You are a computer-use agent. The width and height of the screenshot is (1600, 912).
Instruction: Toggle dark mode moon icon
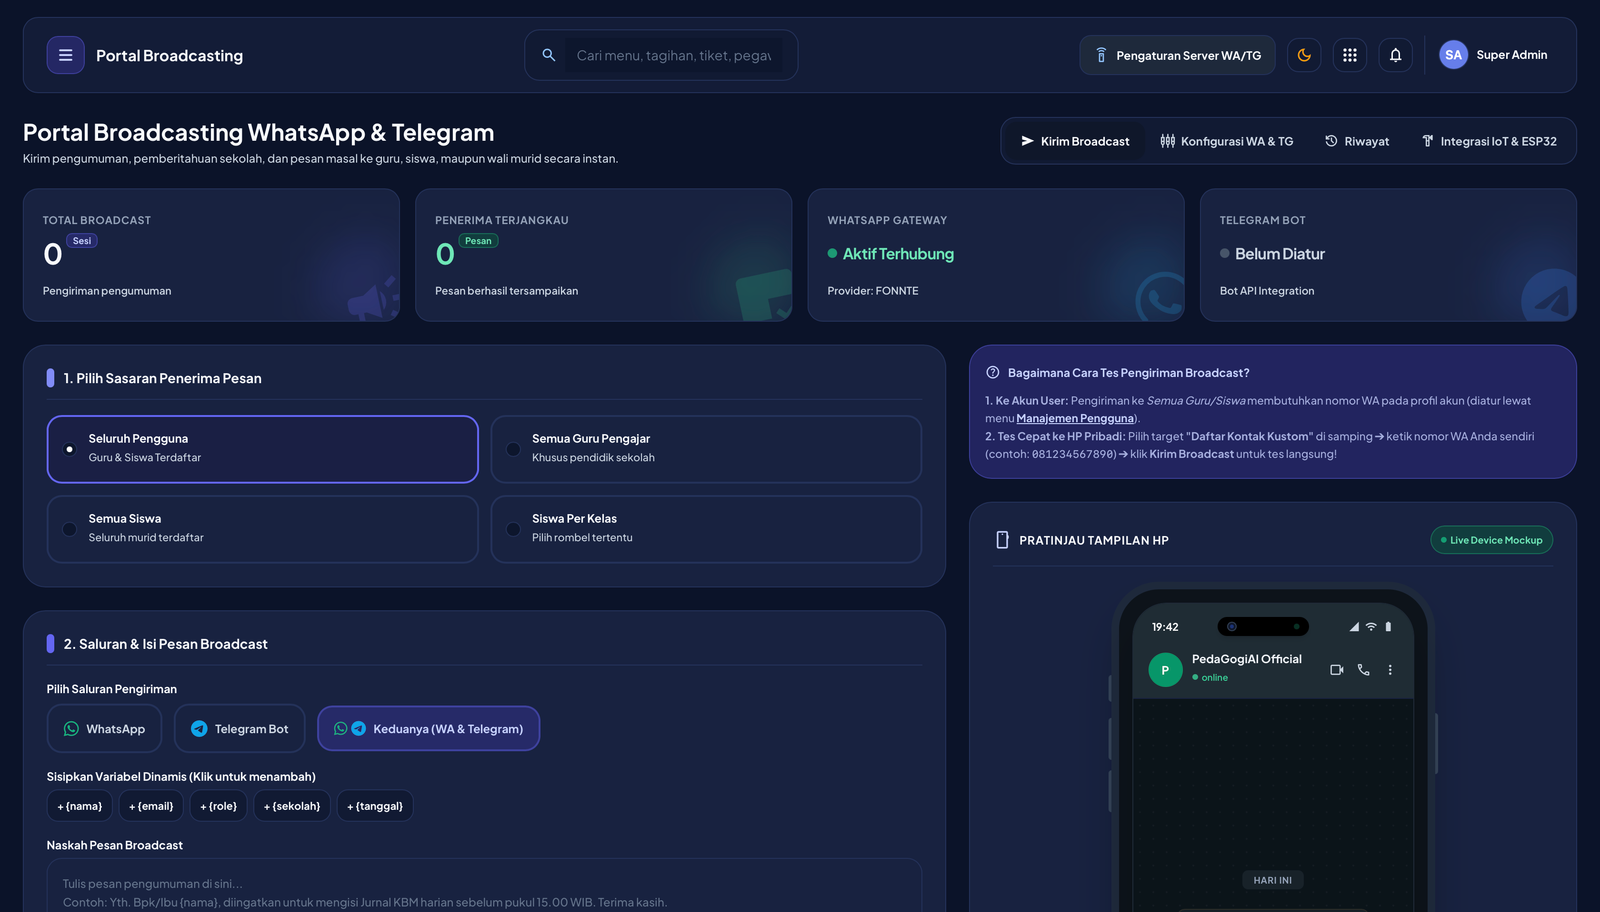[x=1304, y=55]
